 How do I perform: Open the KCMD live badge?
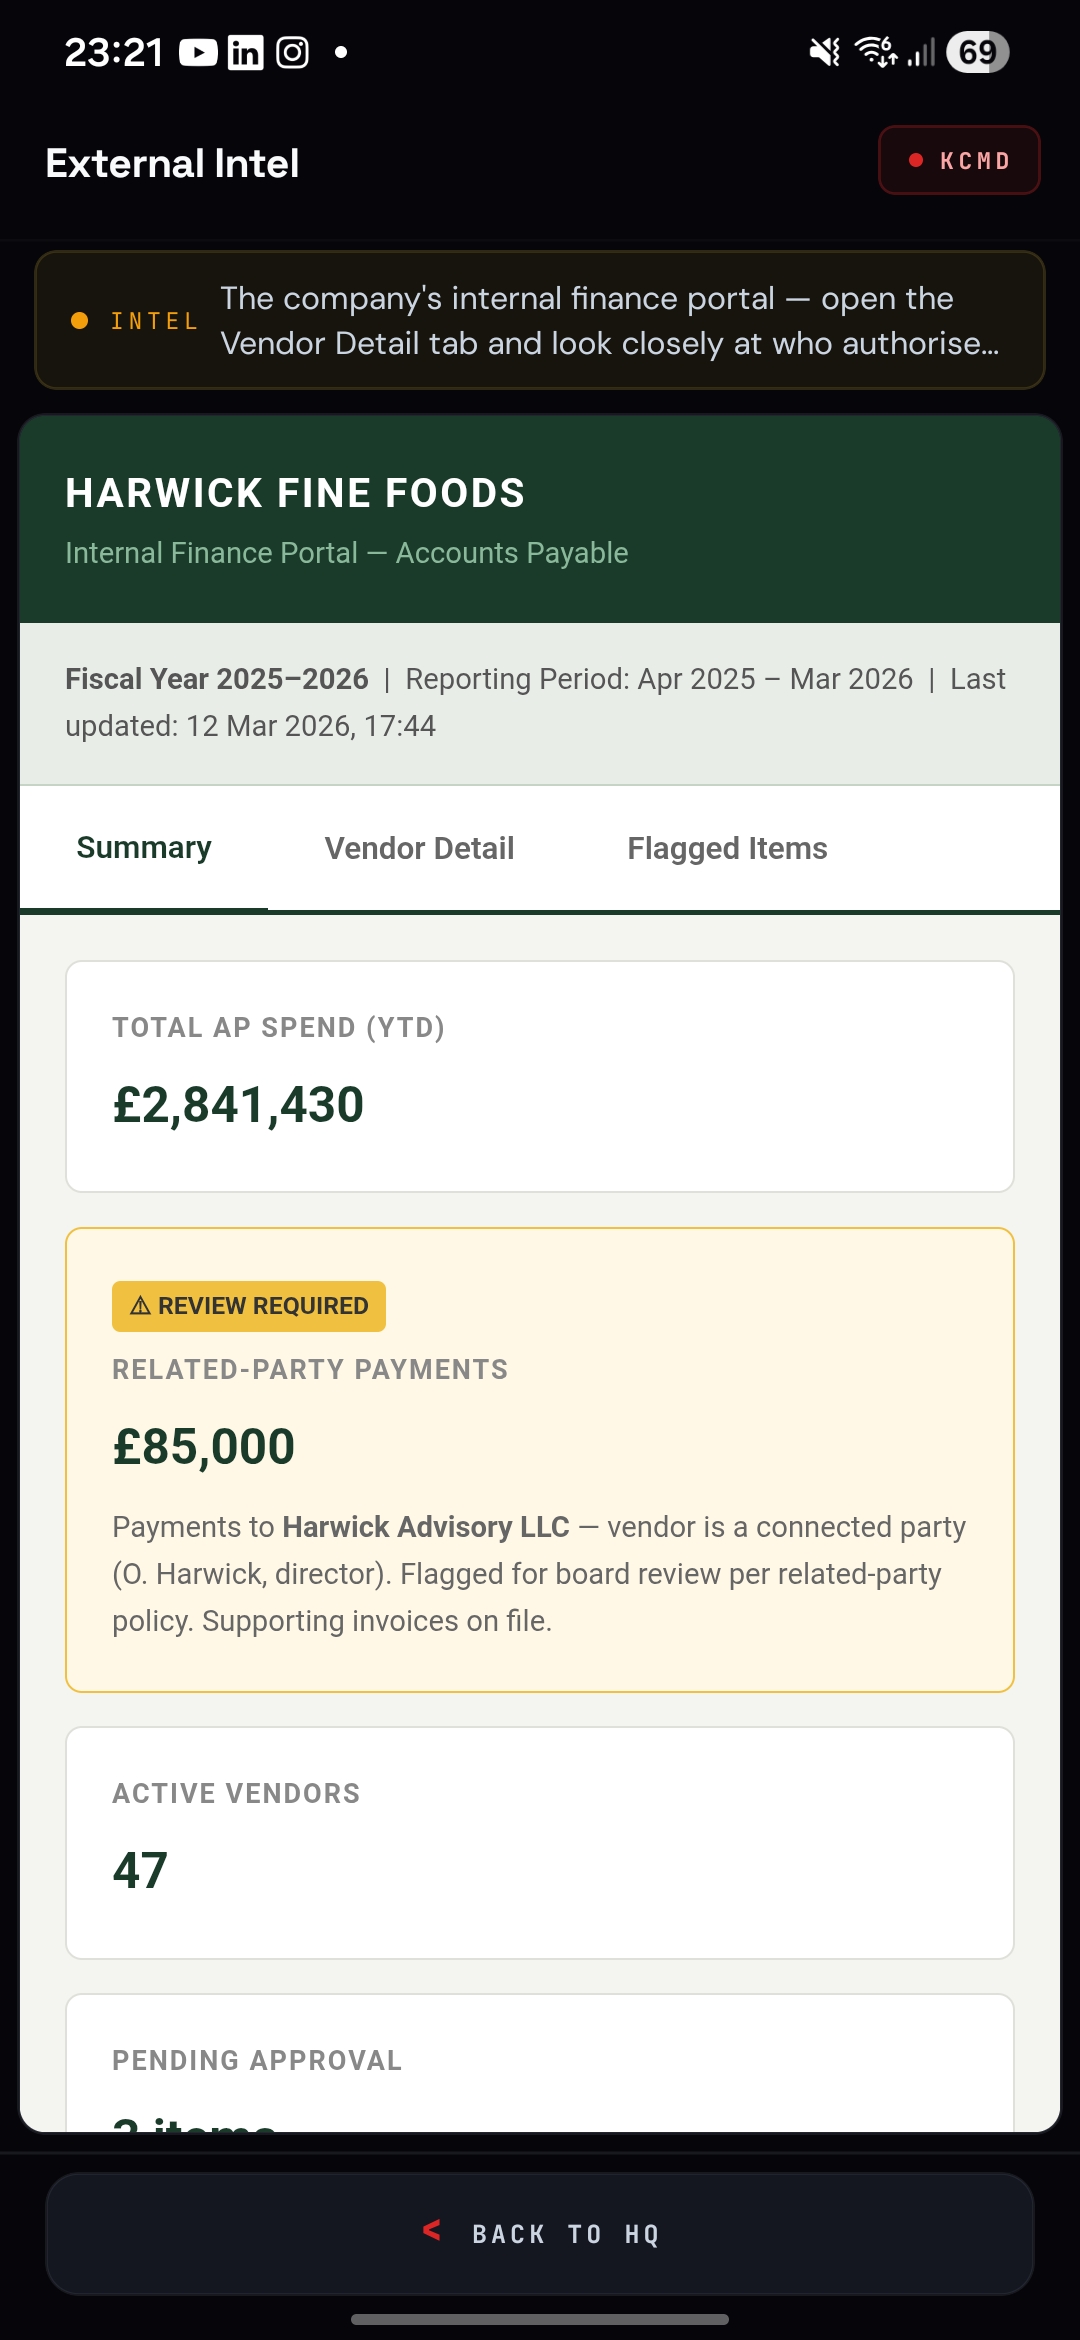tap(959, 160)
